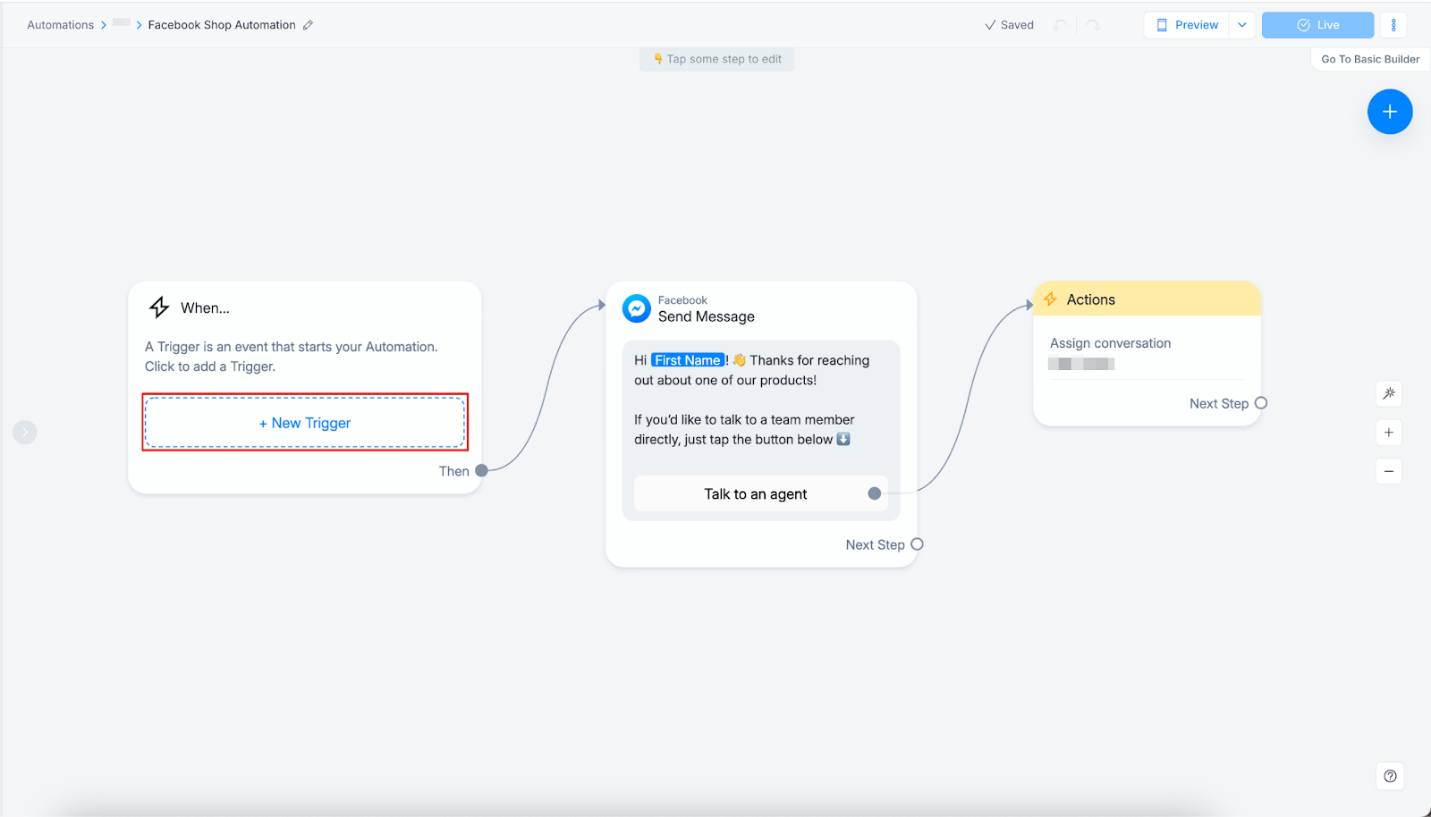The width and height of the screenshot is (1431, 817).
Task: Open the Preview dropdown chevron
Action: tap(1242, 24)
